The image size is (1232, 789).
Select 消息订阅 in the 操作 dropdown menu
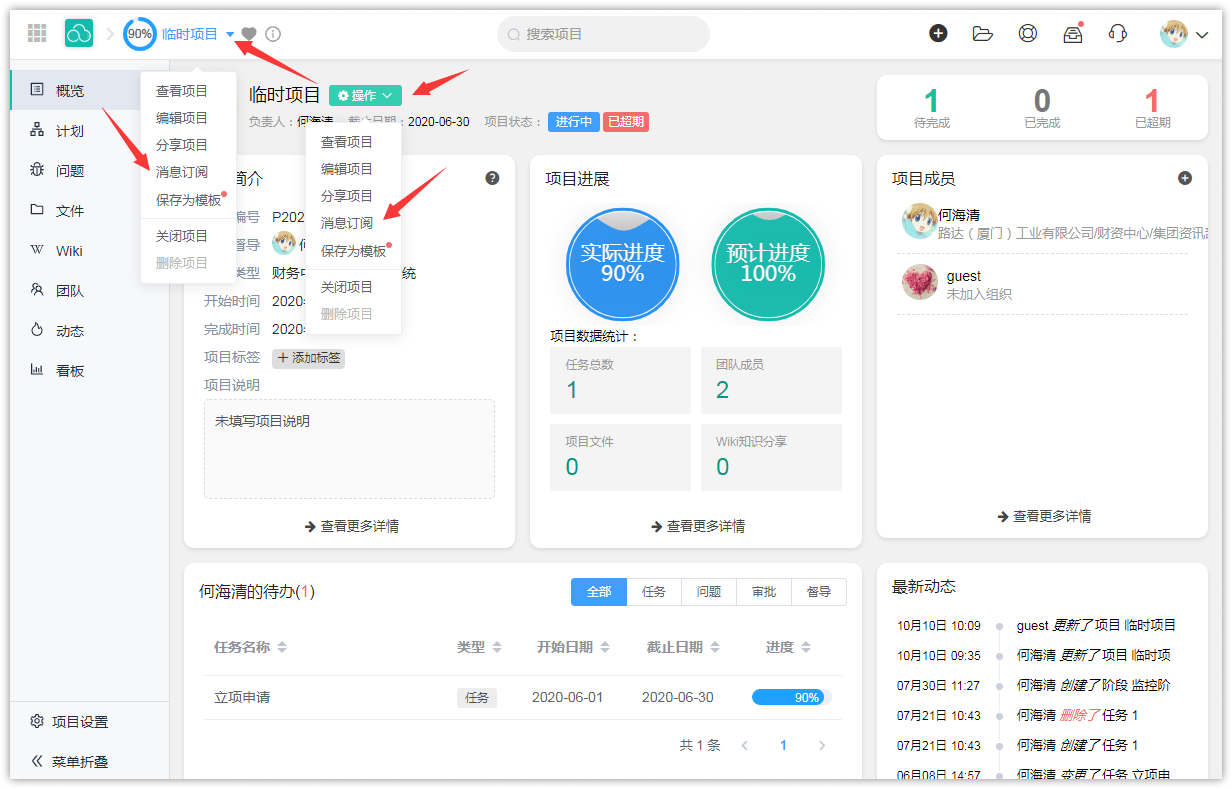(x=346, y=223)
